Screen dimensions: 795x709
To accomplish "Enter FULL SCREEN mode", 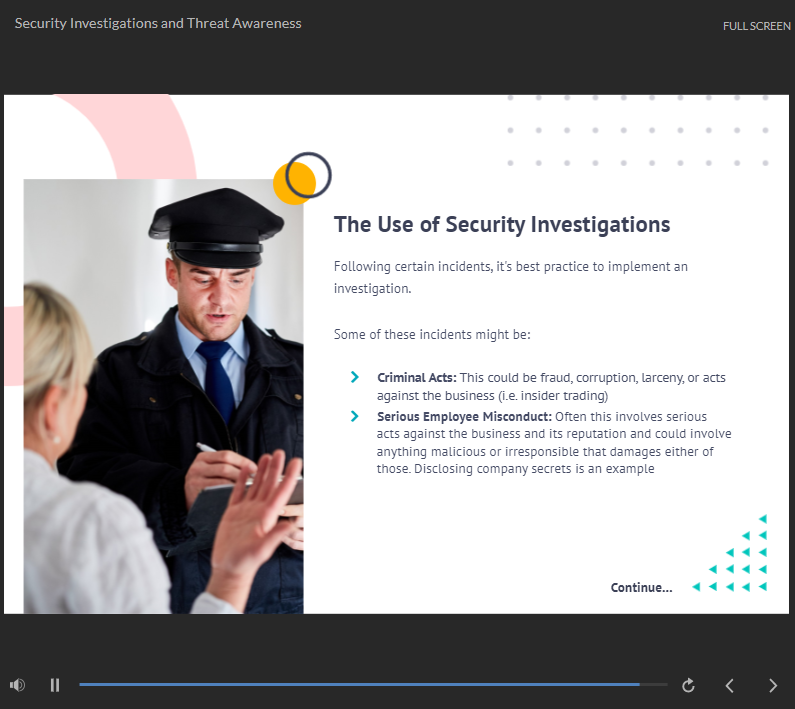I will click(756, 26).
